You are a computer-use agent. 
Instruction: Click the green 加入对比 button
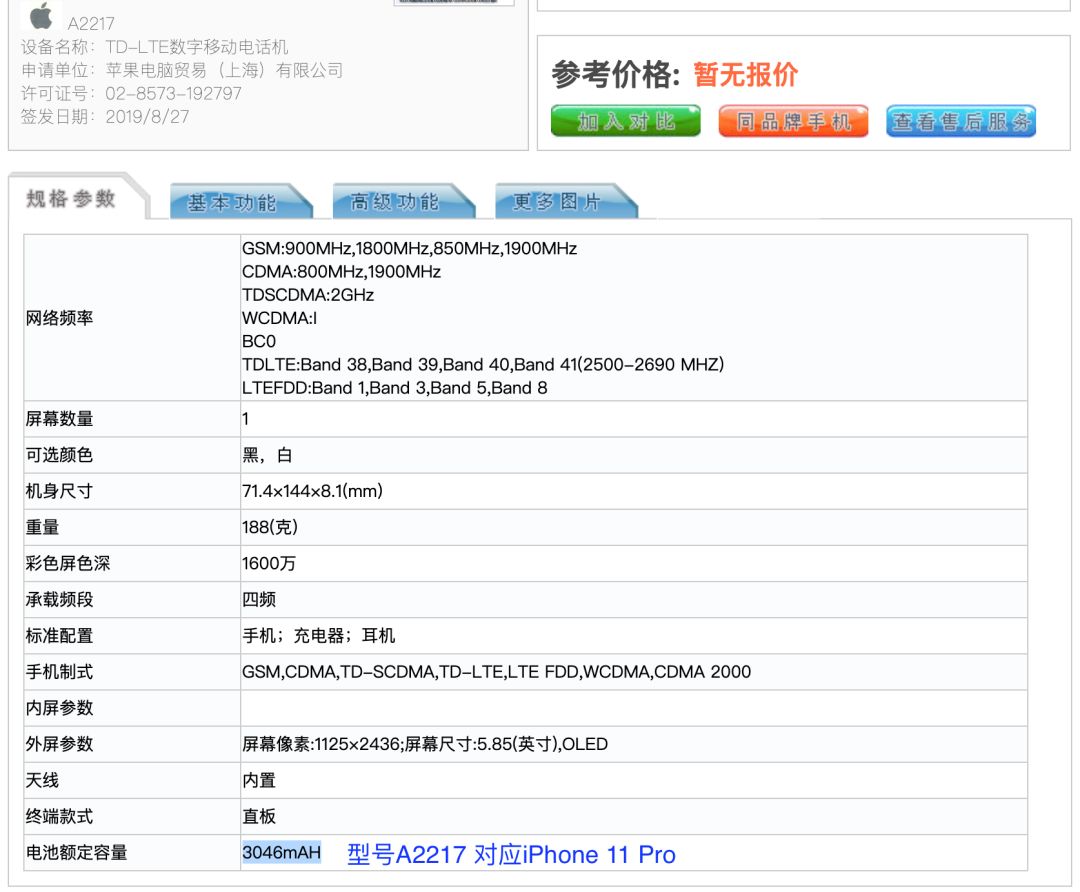click(625, 121)
